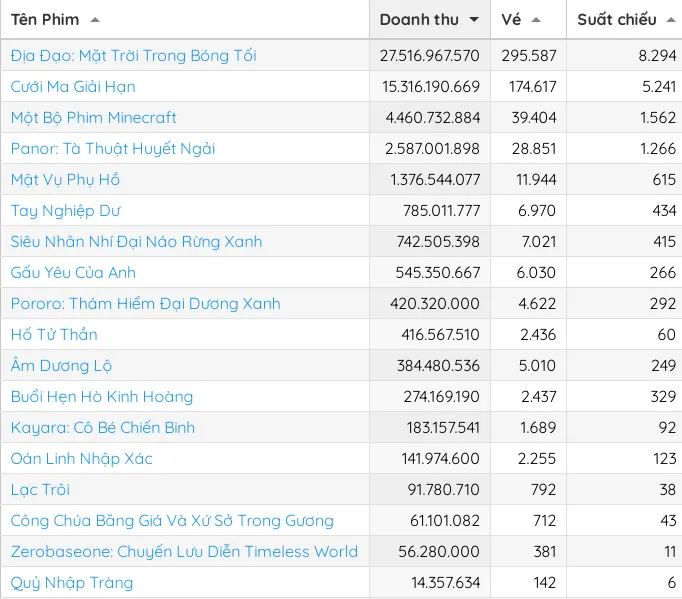Select the Doanh thu column header

coord(420,20)
